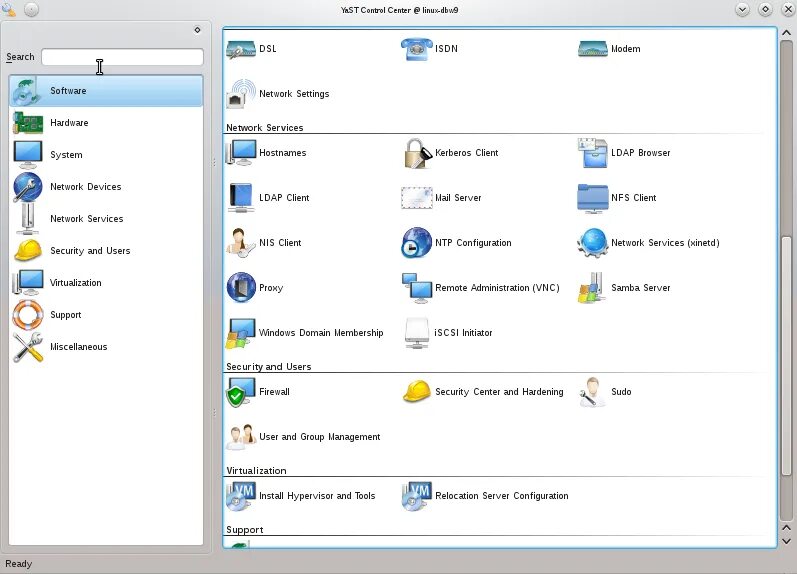Select Network Services in the sidebar

tap(106, 219)
